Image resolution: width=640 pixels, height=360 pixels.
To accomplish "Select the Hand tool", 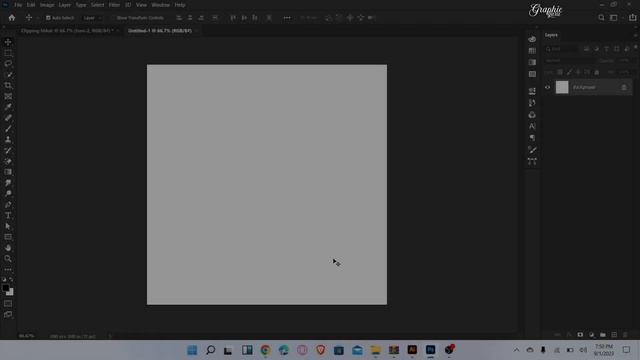I will pyautogui.click(x=8, y=248).
